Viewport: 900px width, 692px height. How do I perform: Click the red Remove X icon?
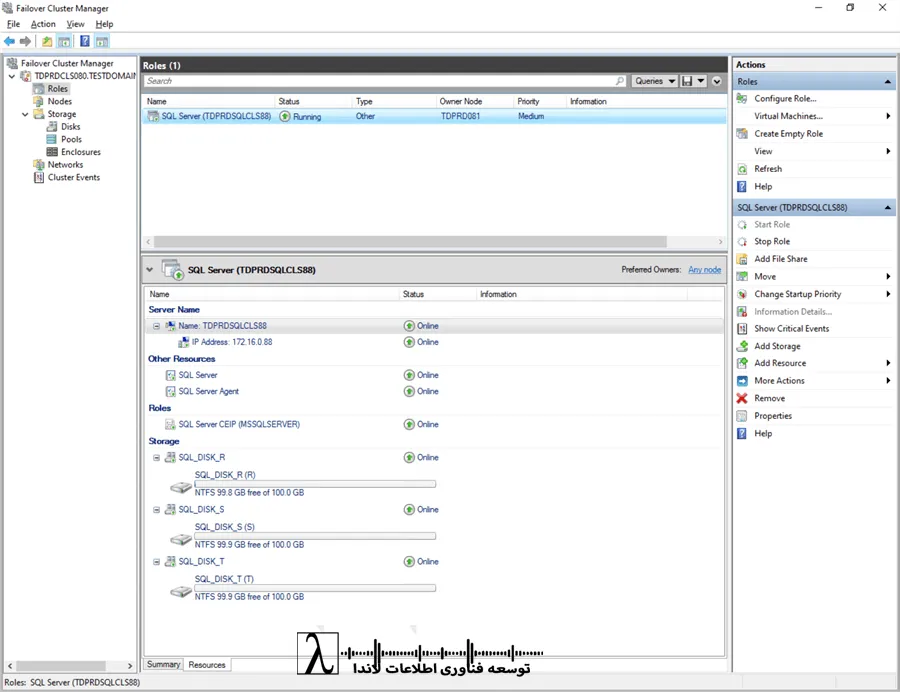pyautogui.click(x=742, y=398)
